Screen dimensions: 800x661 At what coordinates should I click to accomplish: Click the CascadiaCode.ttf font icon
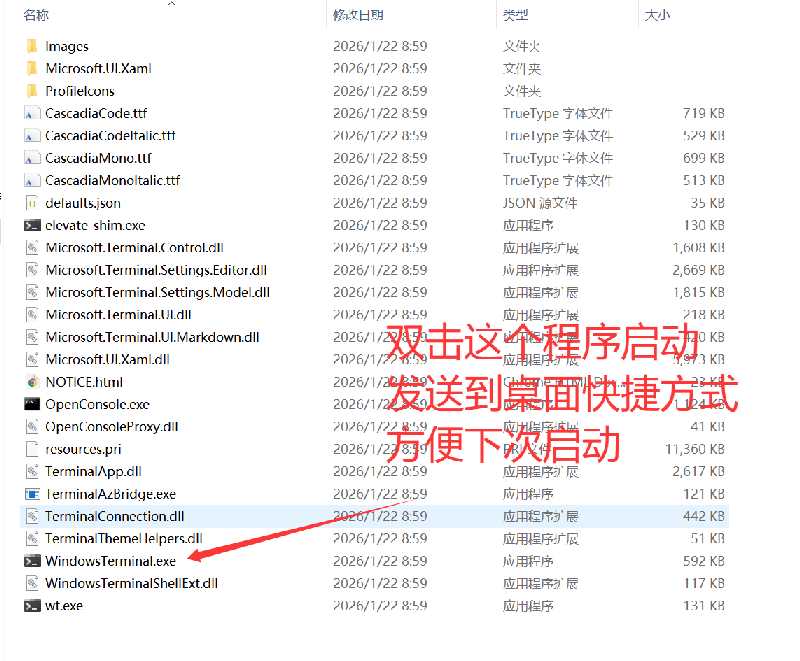32,113
